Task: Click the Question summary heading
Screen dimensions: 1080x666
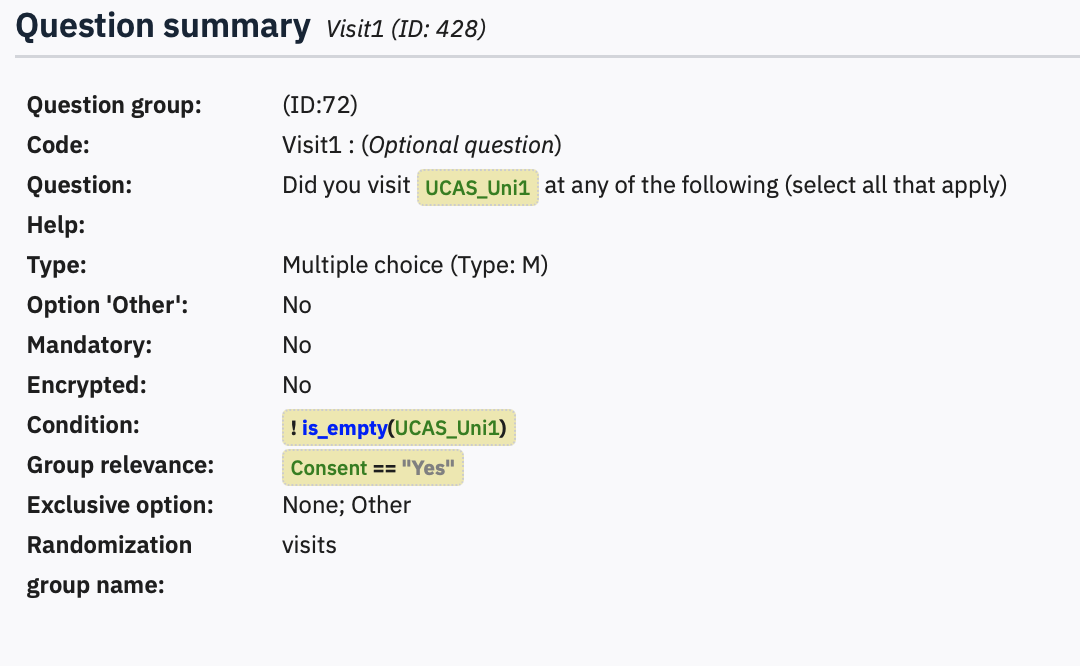Action: pyautogui.click(x=163, y=27)
